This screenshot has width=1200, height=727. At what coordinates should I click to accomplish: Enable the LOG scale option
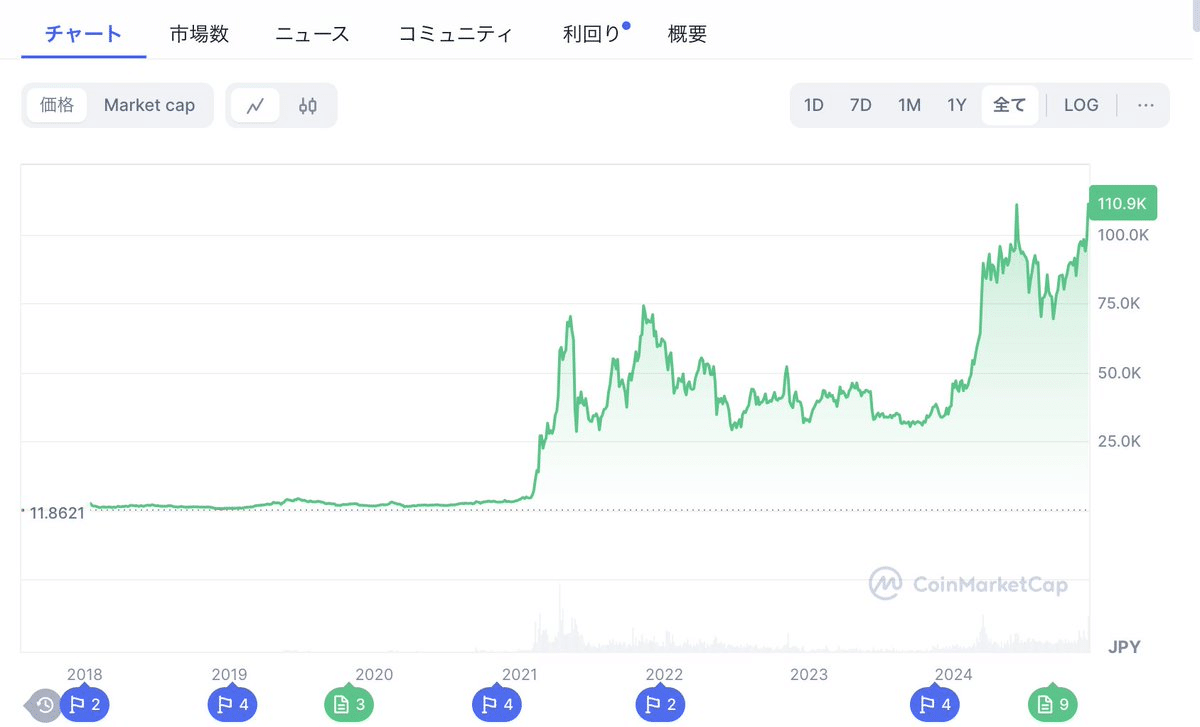(x=1081, y=104)
